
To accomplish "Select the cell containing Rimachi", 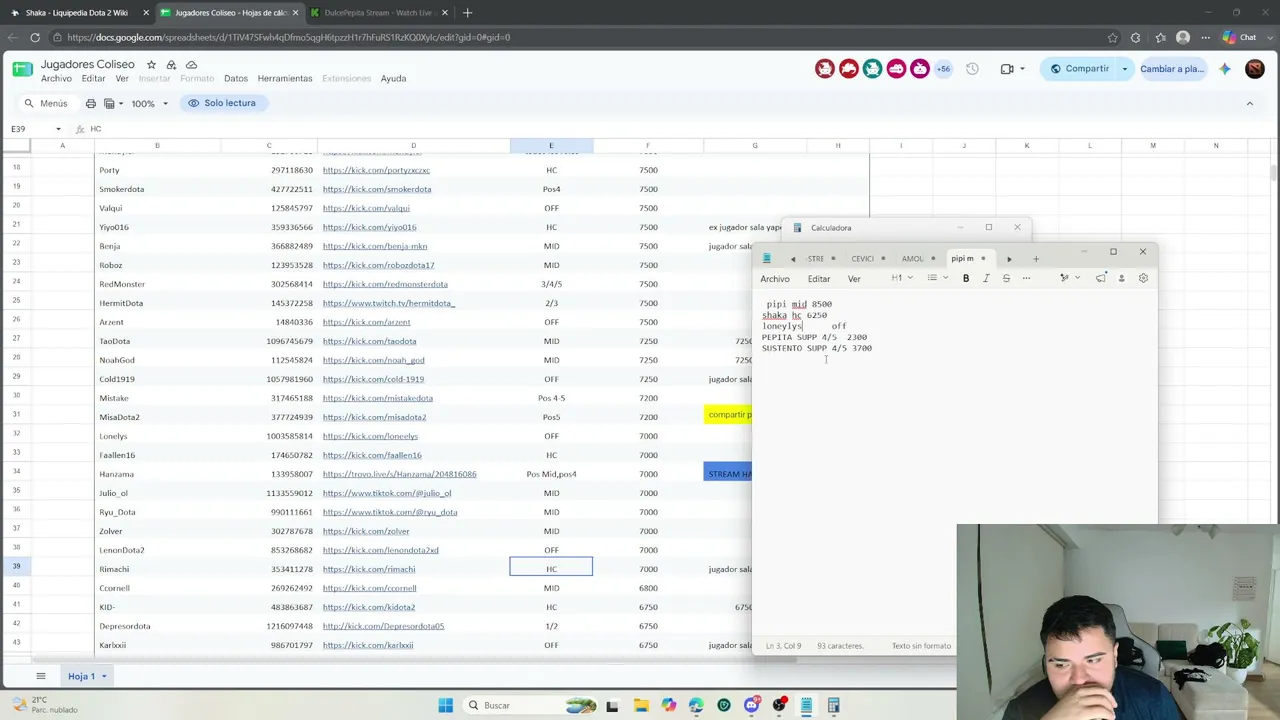I will pos(157,569).
